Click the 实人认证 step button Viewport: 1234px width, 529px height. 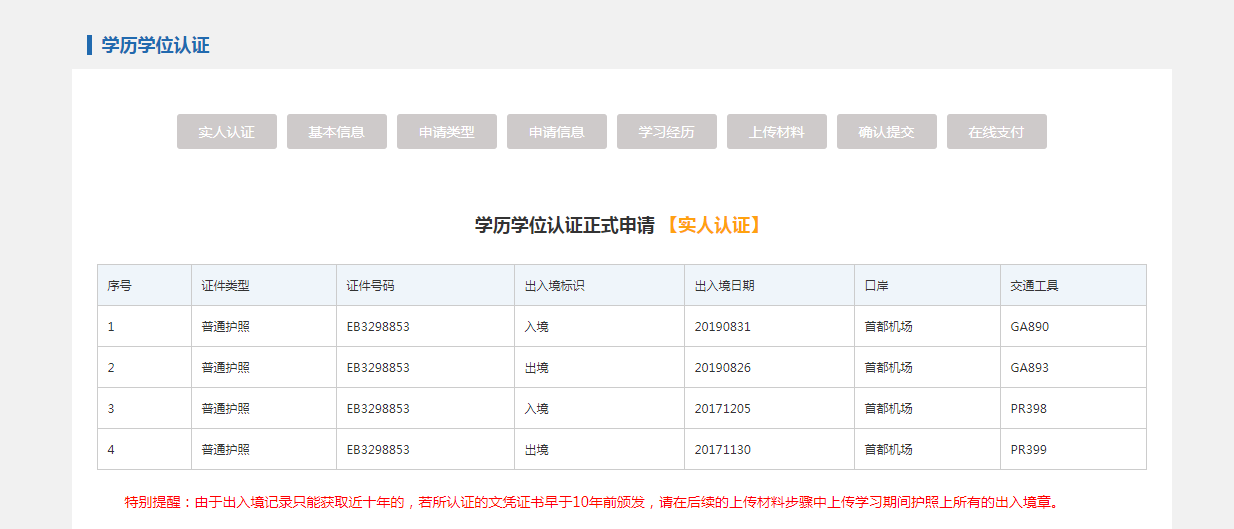tap(226, 132)
